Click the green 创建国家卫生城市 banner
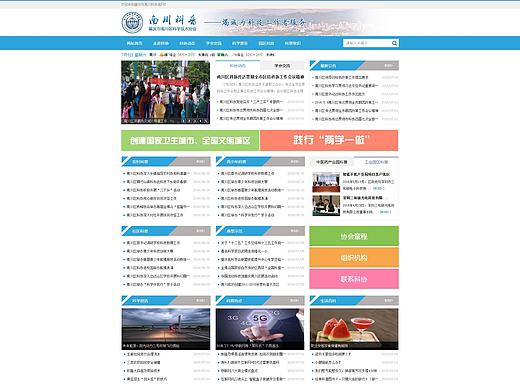 pyautogui.click(x=190, y=140)
